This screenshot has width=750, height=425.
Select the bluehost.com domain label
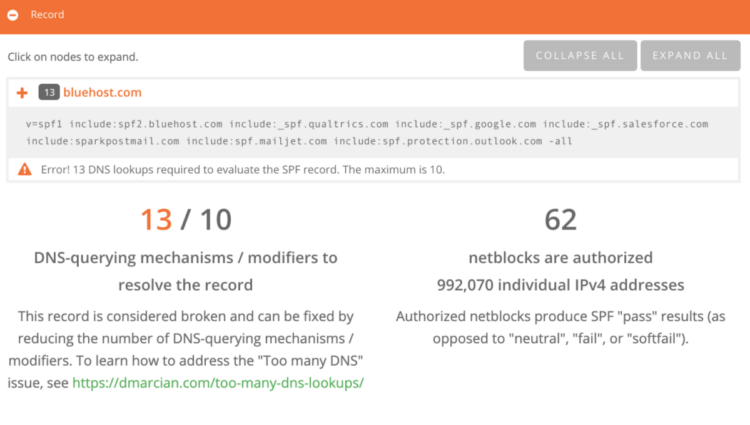102,92
